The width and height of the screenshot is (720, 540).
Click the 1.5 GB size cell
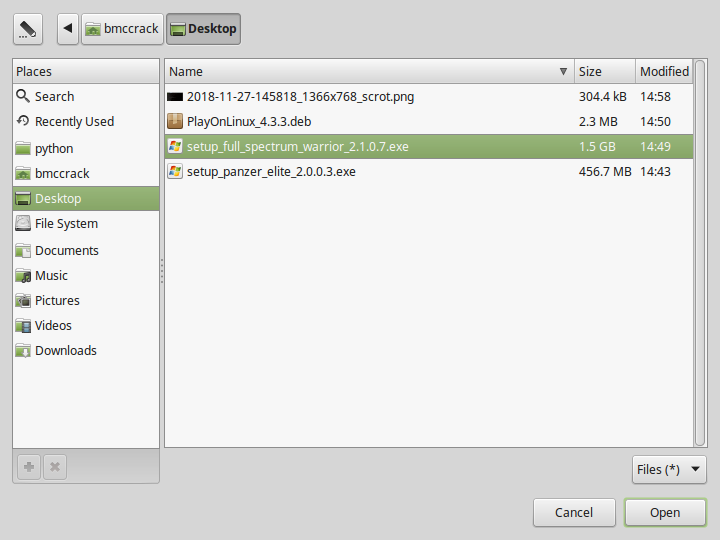[597, 146]
